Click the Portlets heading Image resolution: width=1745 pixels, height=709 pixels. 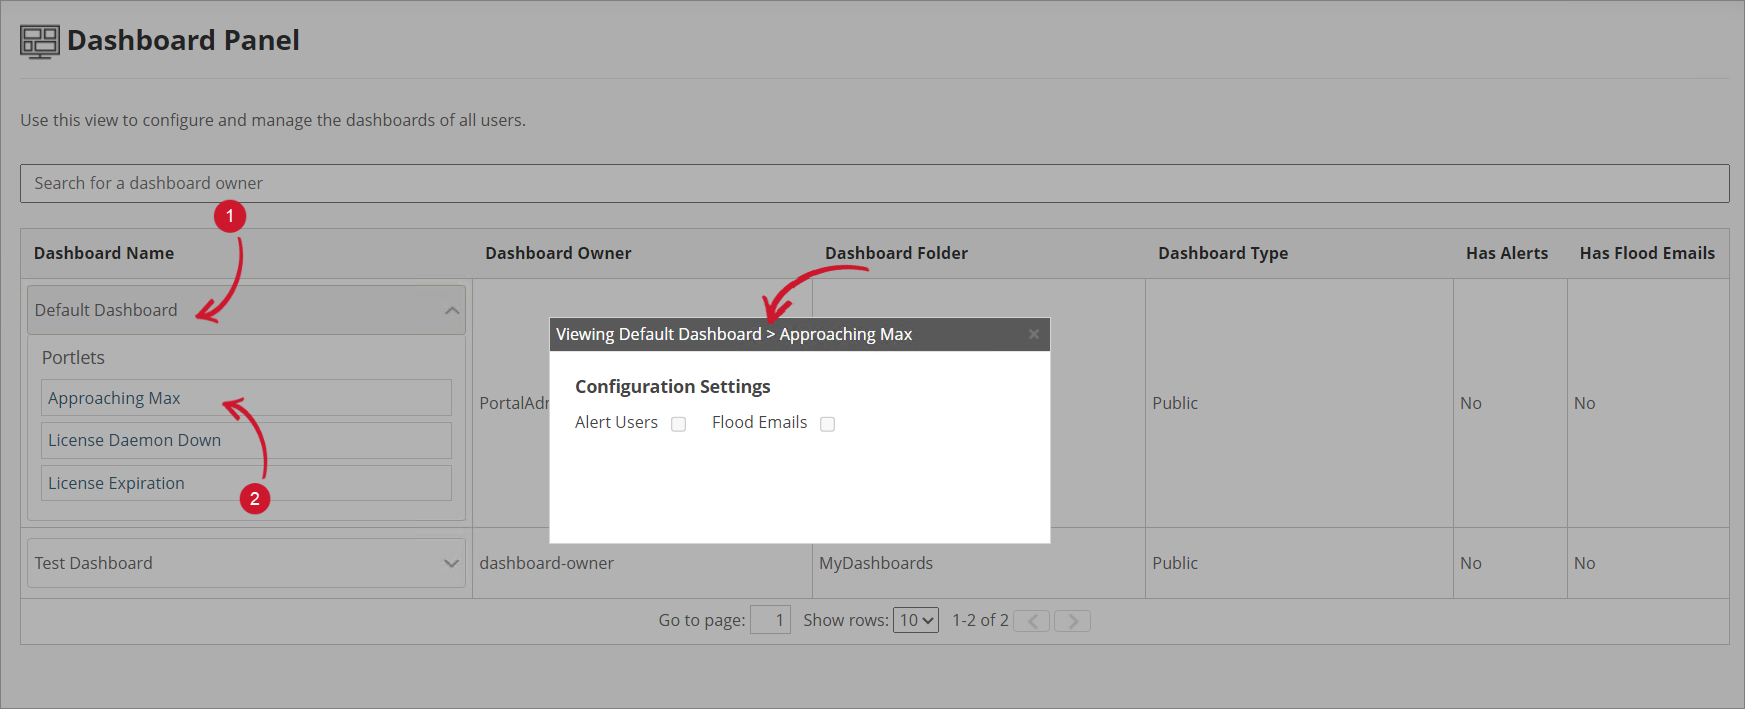[73, 357]
